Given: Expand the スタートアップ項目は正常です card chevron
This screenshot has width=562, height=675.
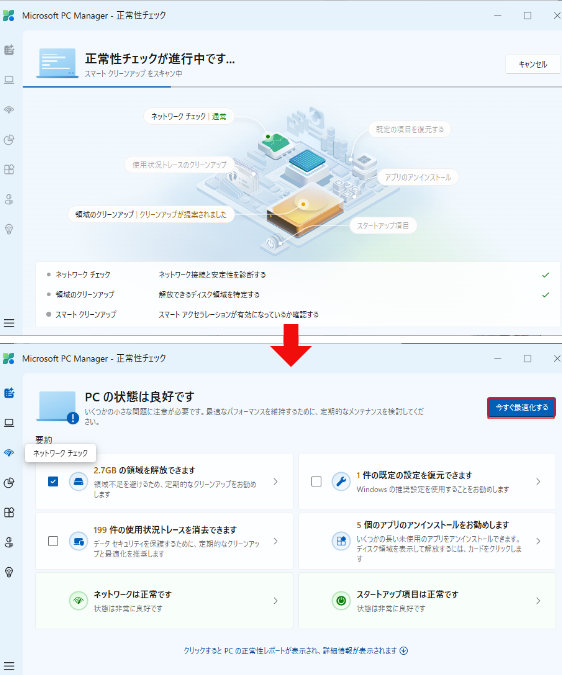Looking at the screenshot, I should pyautogui.click(x=538, y=601).
